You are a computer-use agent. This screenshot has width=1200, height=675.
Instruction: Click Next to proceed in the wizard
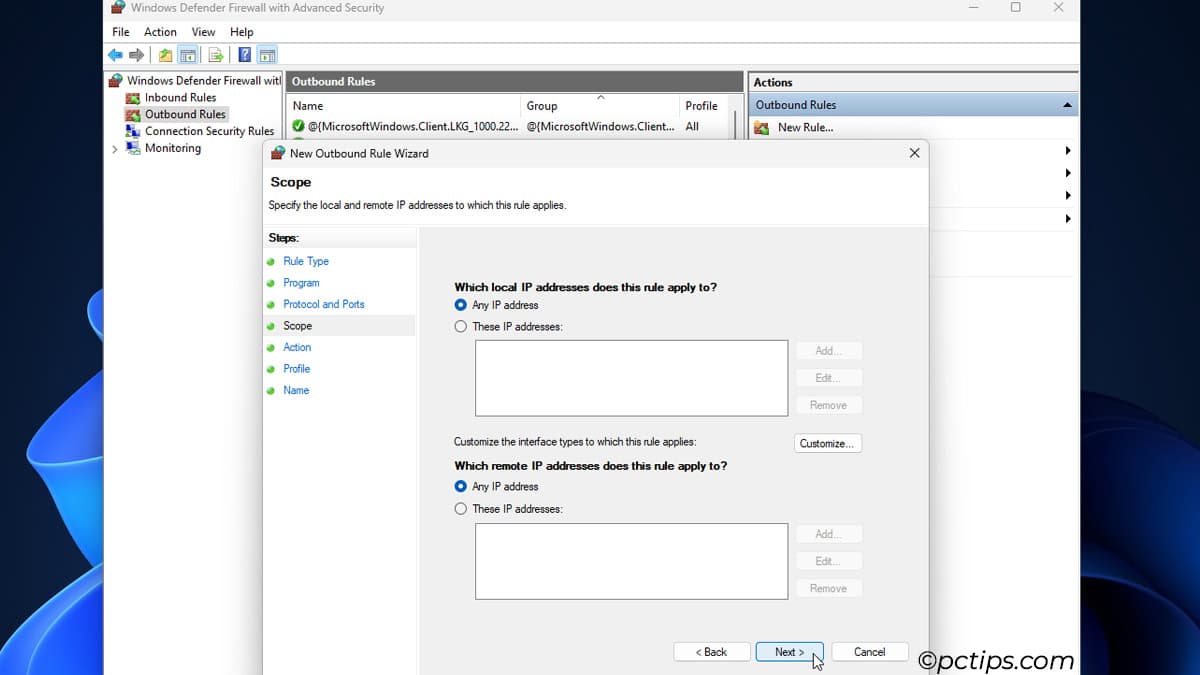789,651
